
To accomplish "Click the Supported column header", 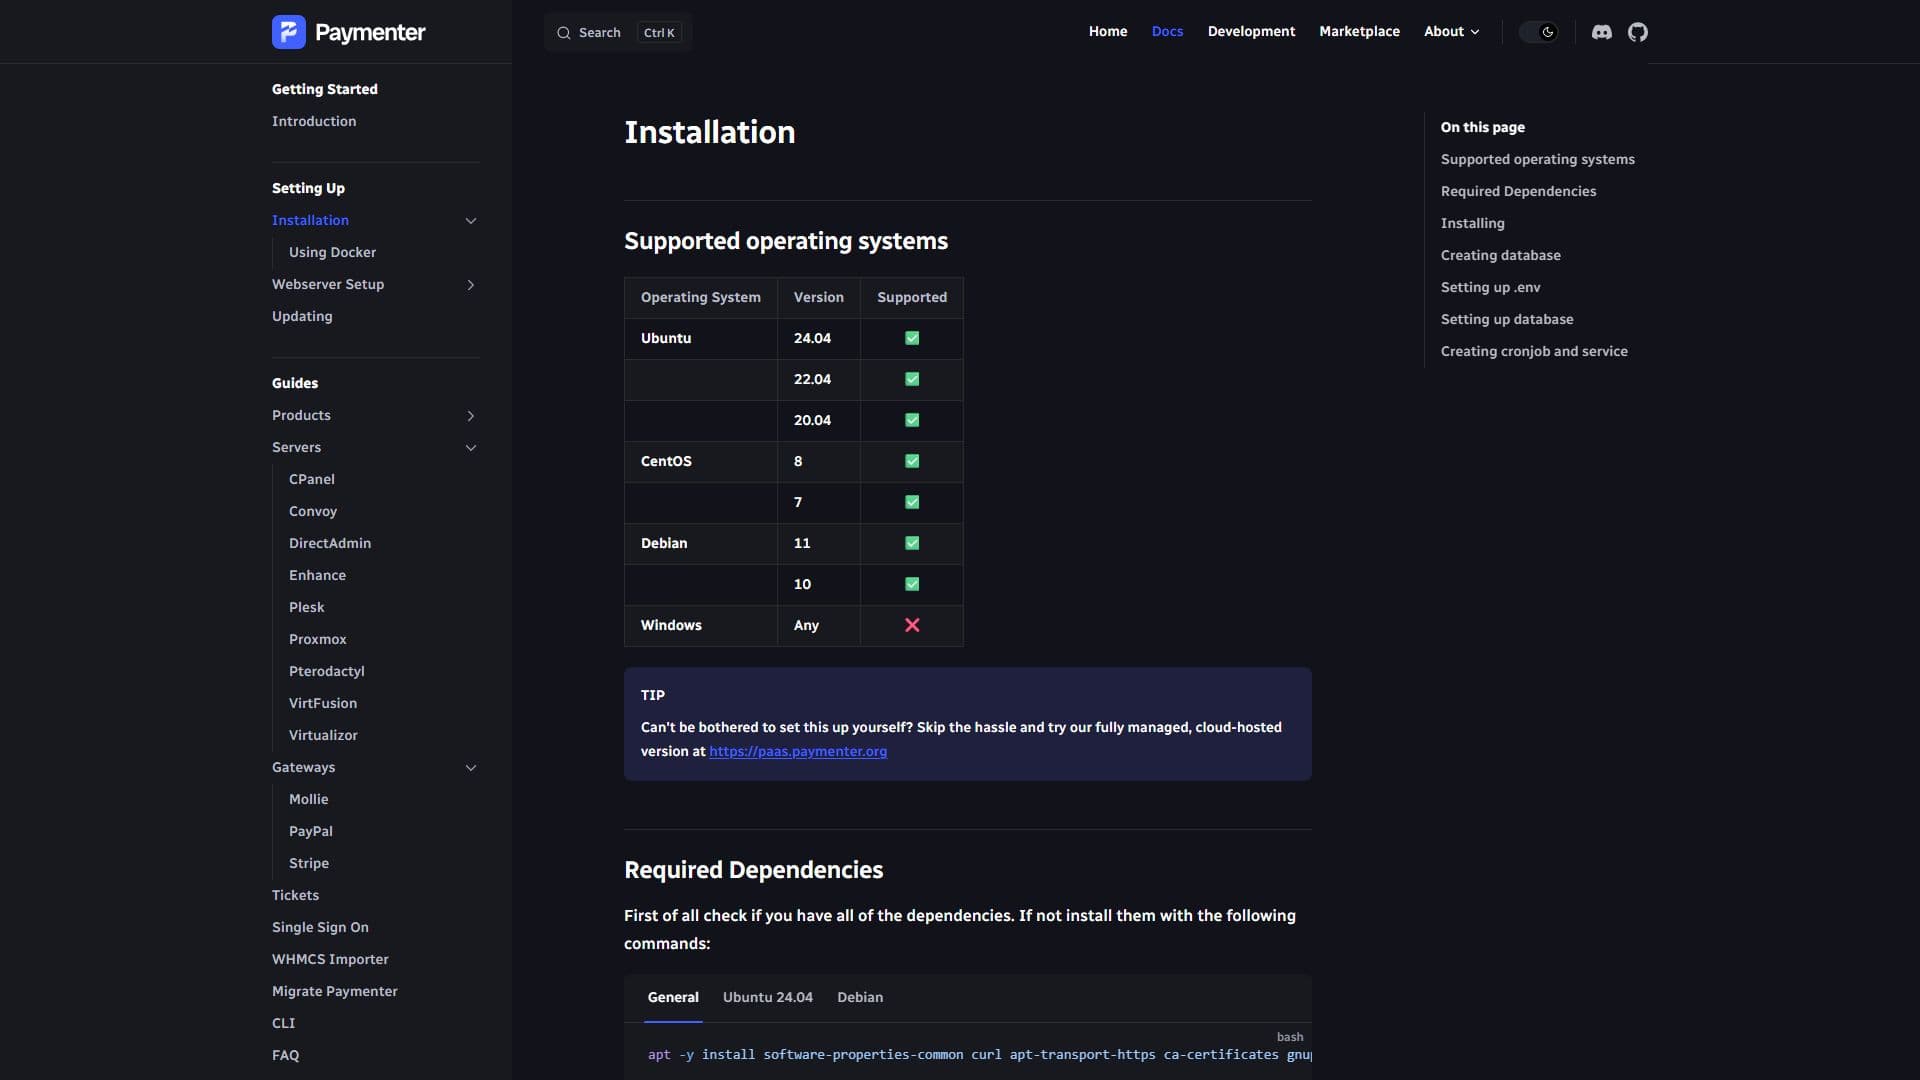I will tap(912, 298).
